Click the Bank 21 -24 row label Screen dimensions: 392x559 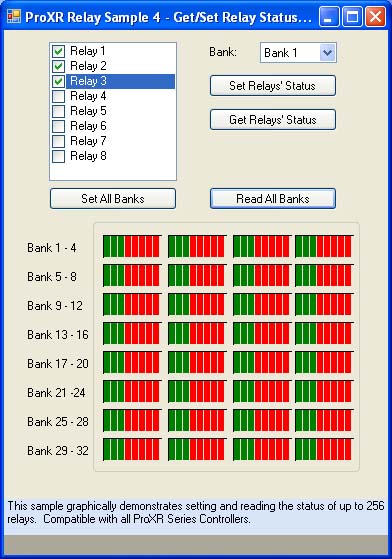click(56, 393)
